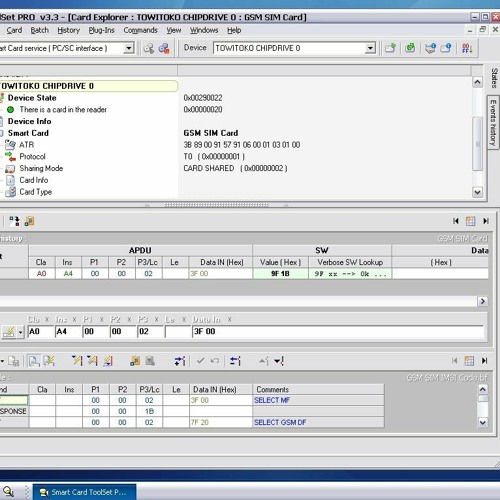Image resolution: width=500 pixels, height=500 pixels.
Task: Click the gears icon with red marker
Action: point(164,48)
